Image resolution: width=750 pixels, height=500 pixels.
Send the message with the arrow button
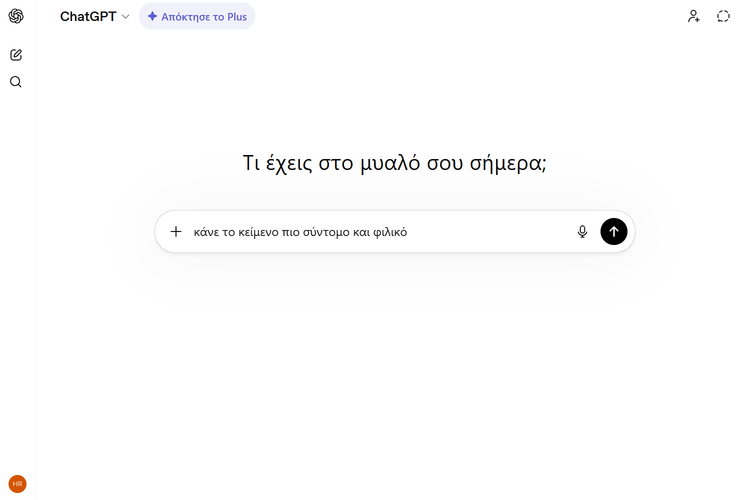click(x=614, y=232)
